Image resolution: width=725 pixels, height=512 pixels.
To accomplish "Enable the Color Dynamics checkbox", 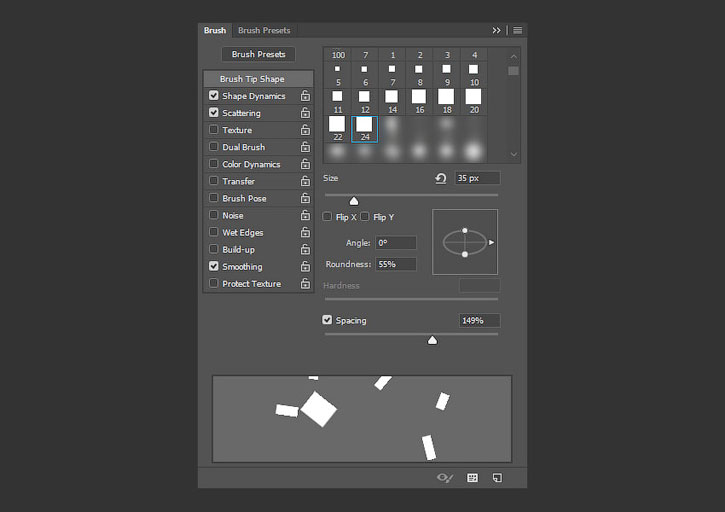I will tap(214, 164).
